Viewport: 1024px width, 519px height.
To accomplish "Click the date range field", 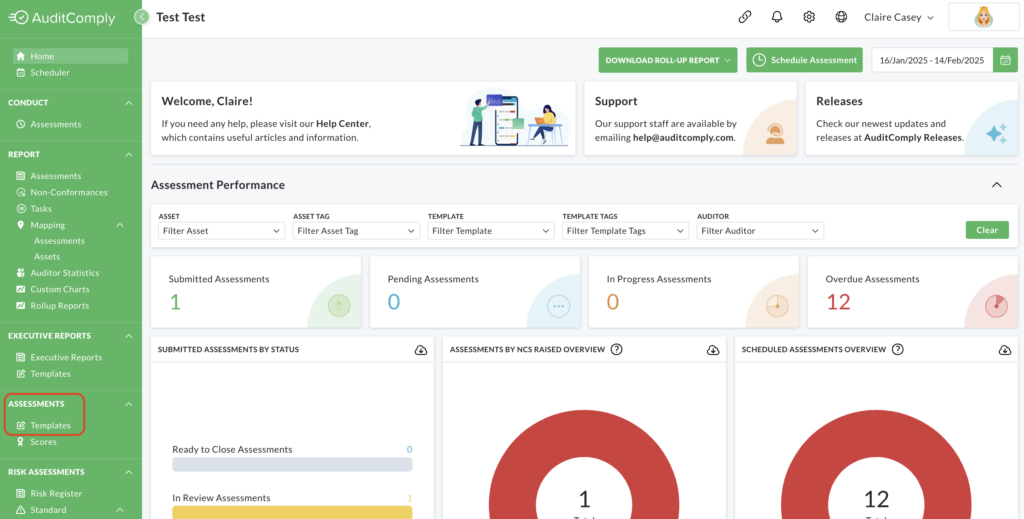I will pyautogui.click(x=932, y=60).
